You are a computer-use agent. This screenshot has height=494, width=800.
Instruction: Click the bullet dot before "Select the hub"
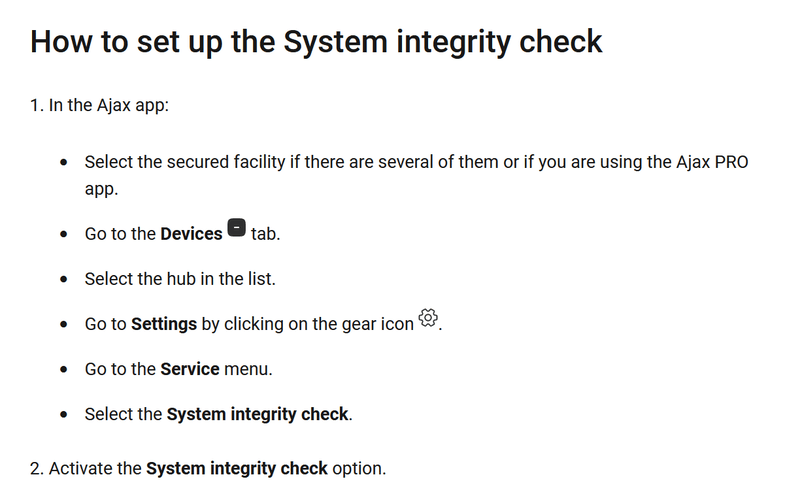click(64, 279)
